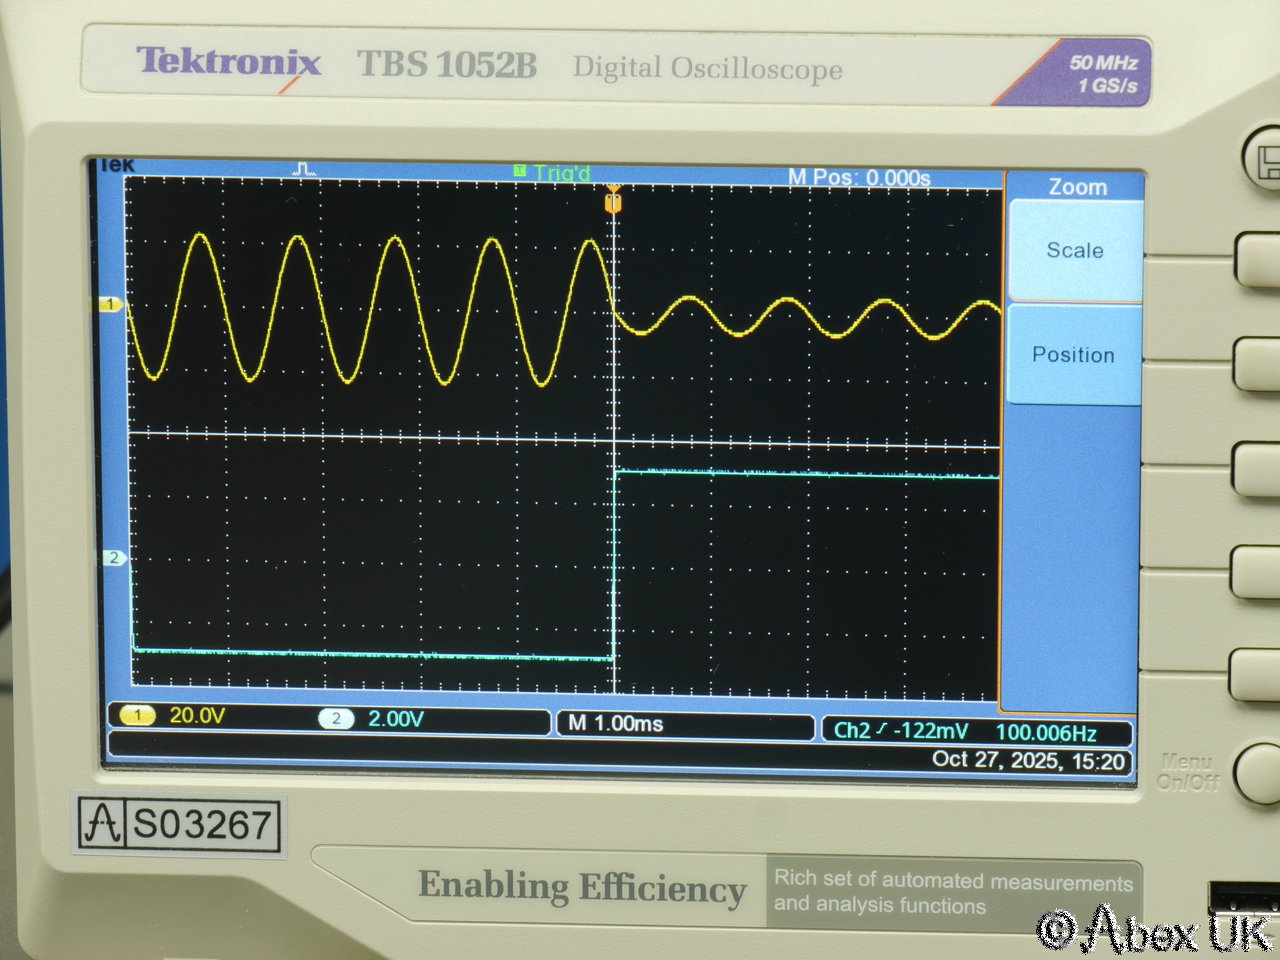Image resolution: width=1280 pixels, height=960 pixels.
Task: Click the Tektronix logo
Action: pos(229,64)
